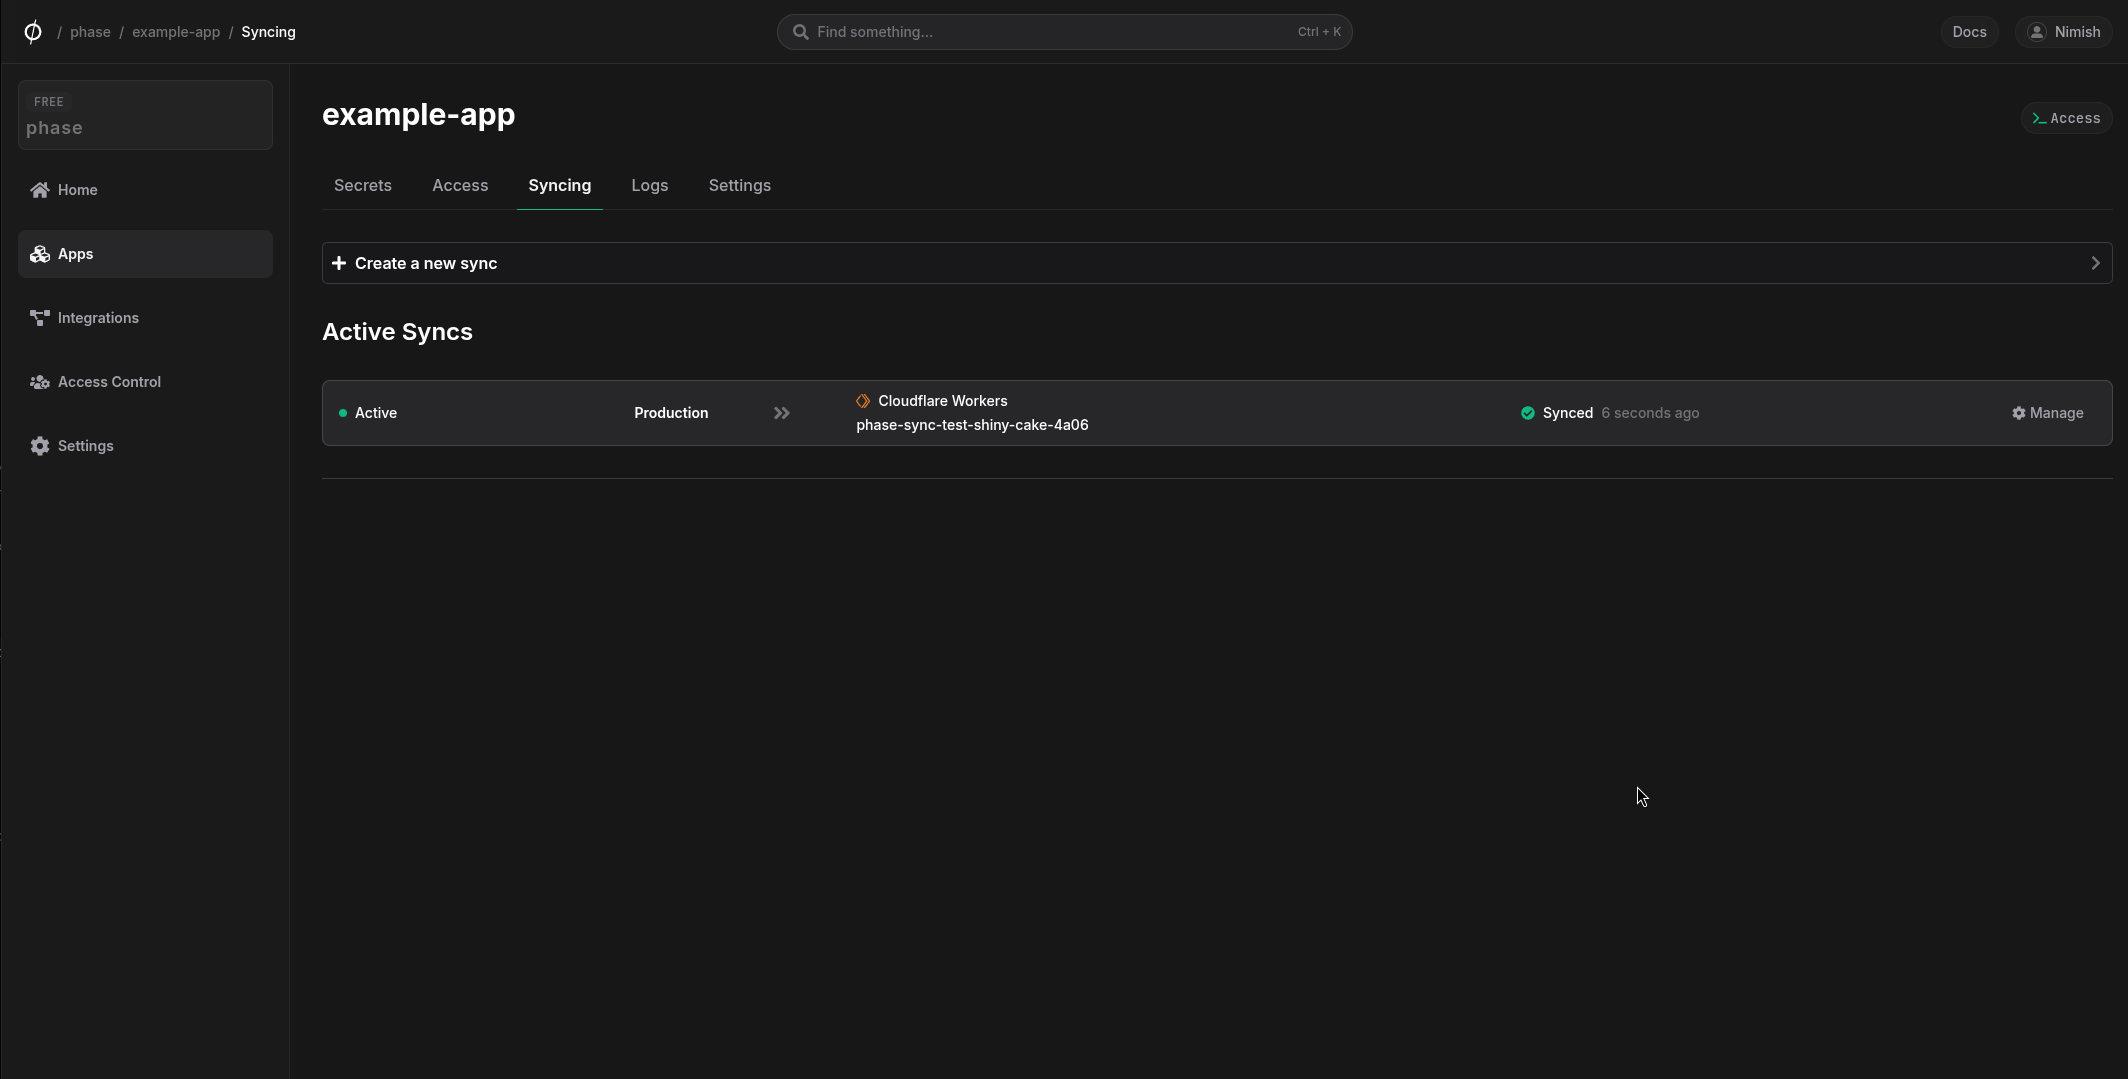The height and width of the screenshot is (1079, 2128).
Task: Click the plus icon to create sync
Action: [x=339, y=263]
